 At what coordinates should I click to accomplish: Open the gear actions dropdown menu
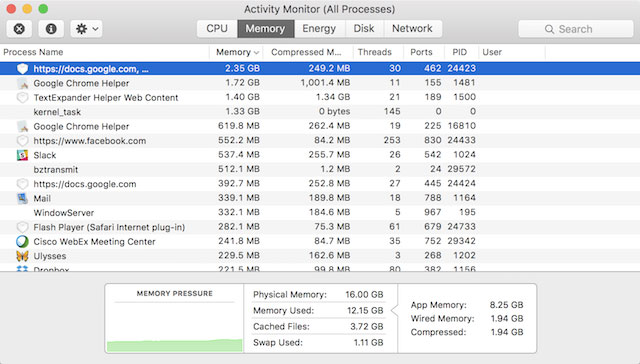click(86, 29)
